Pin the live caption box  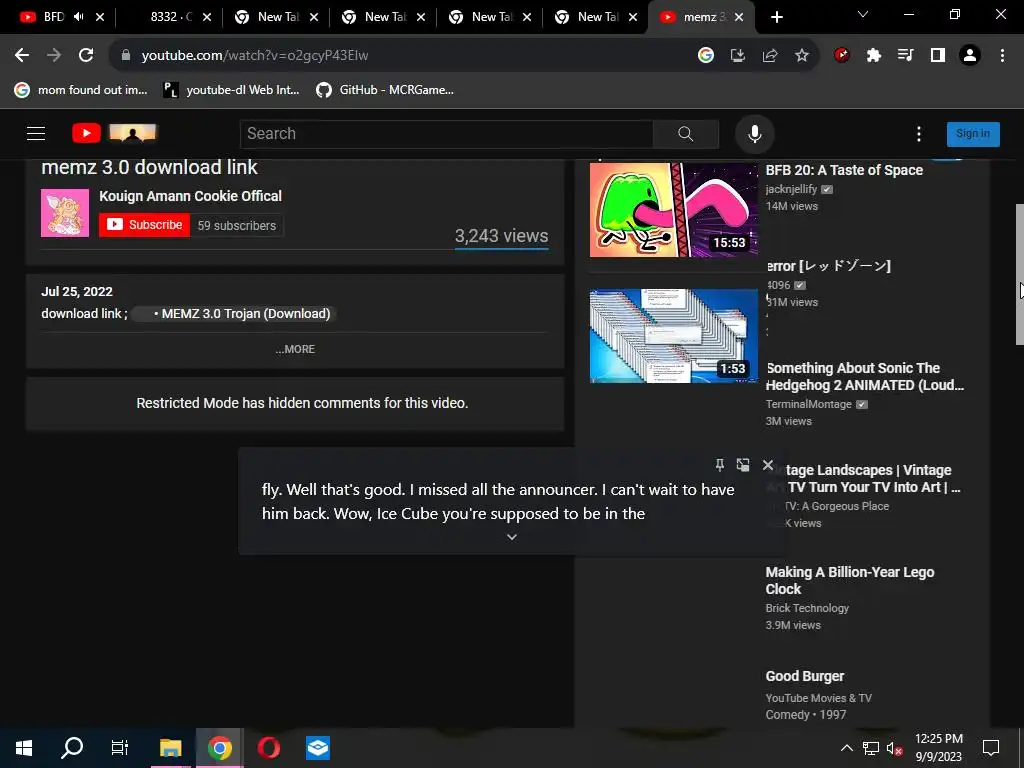tap(719, 465)
